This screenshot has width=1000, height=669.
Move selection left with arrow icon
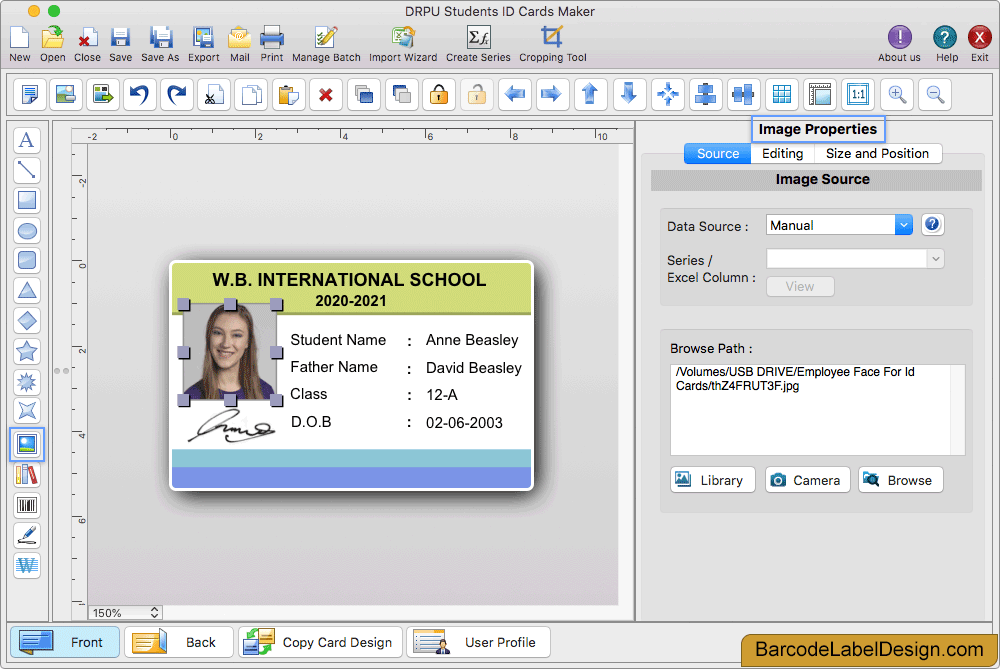tap(515, 95)
